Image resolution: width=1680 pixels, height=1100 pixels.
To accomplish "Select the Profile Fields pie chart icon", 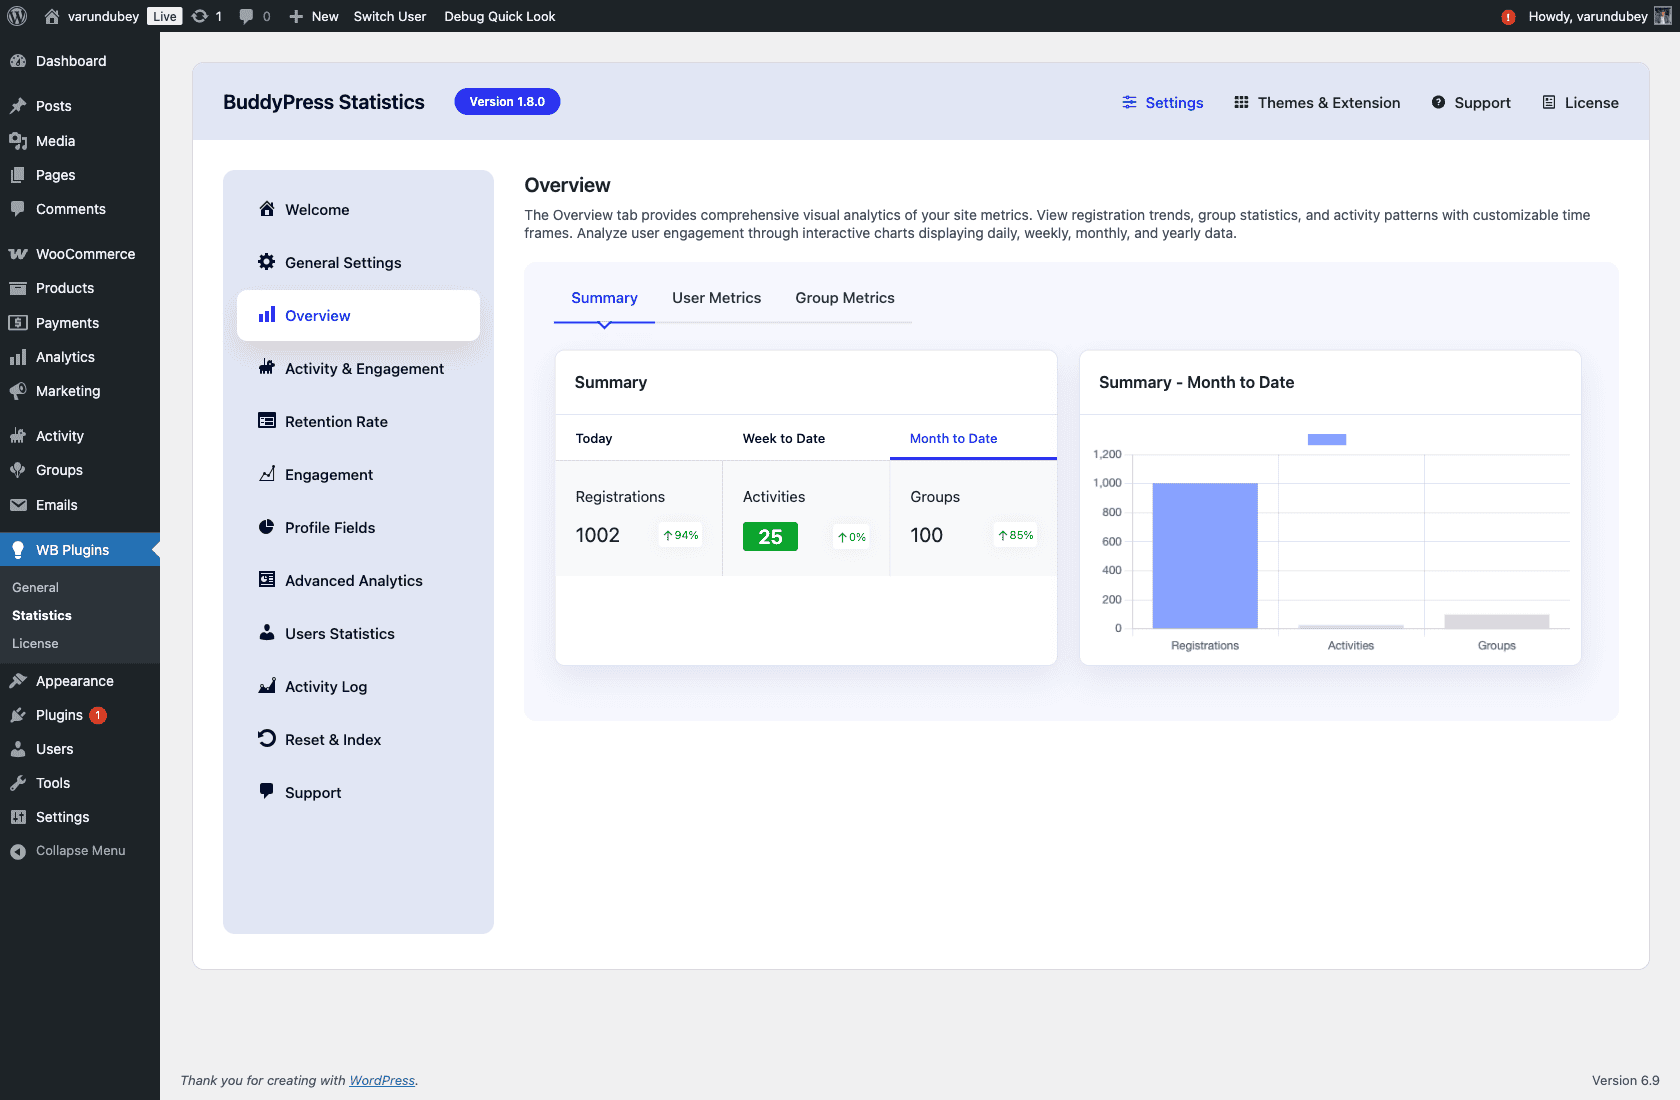I will (266, 527).
